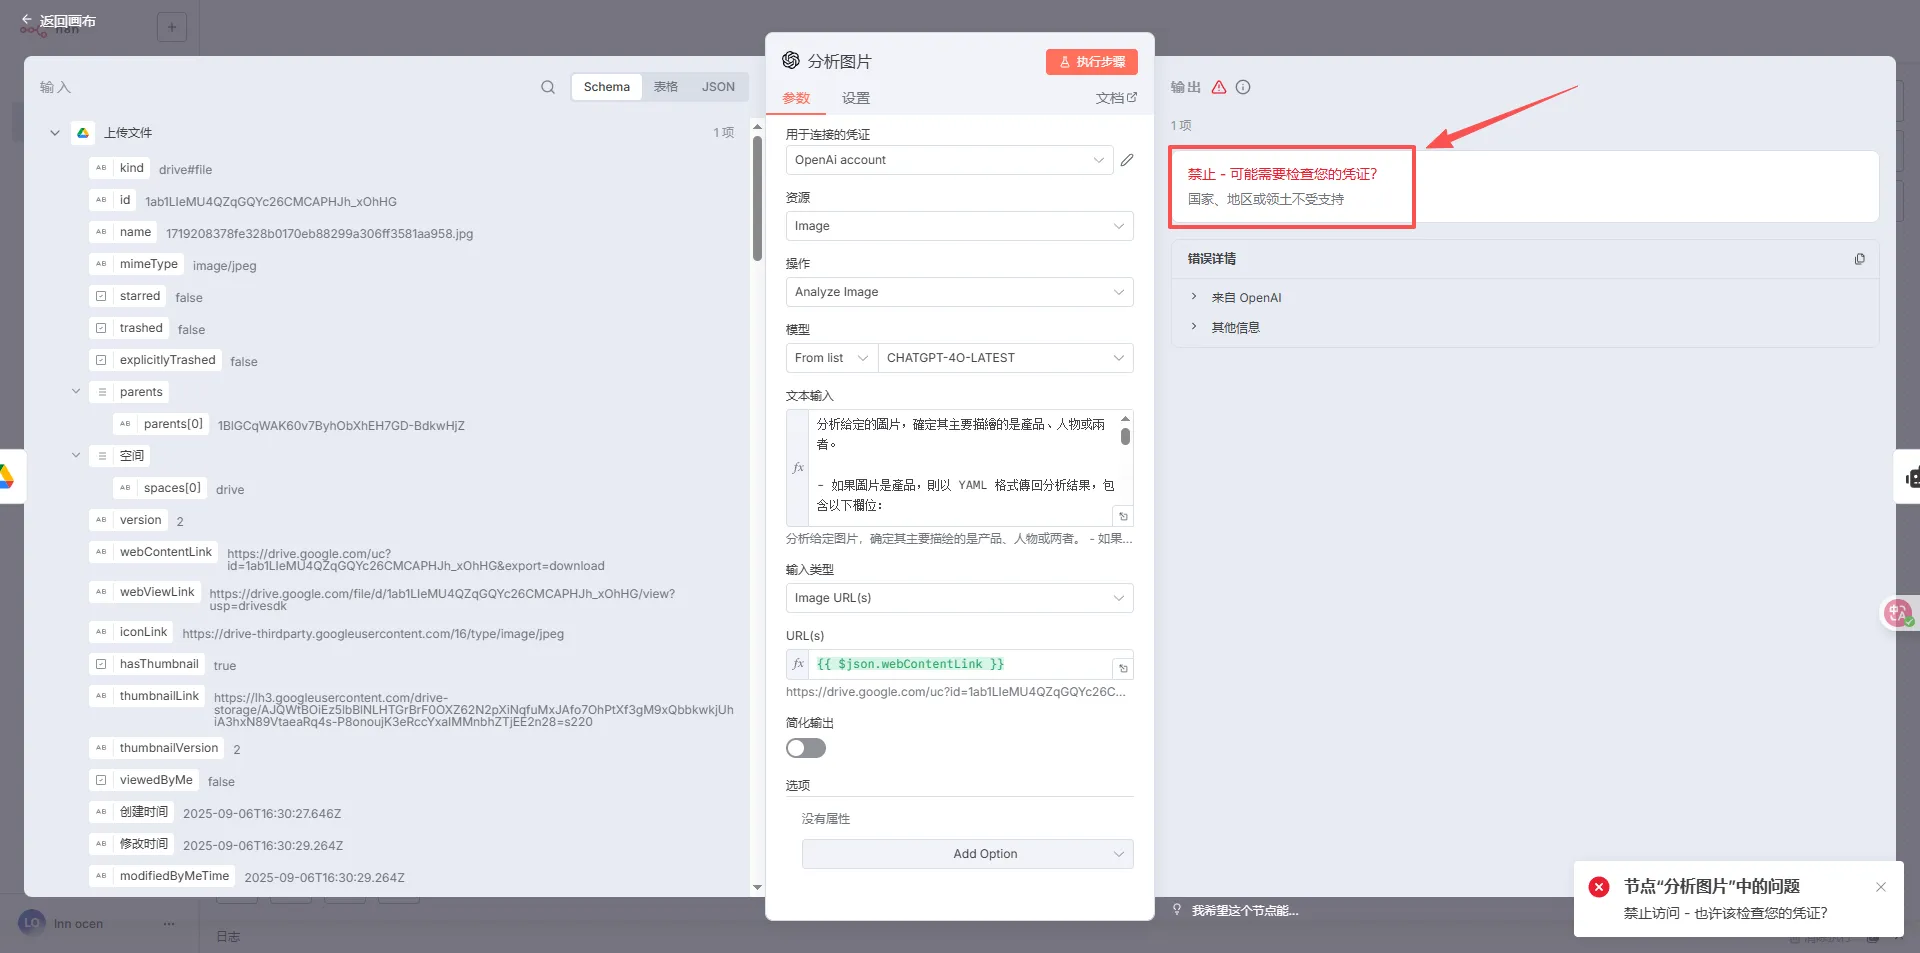Click the pencil icon to edit credential

(x=1127, y=160)
